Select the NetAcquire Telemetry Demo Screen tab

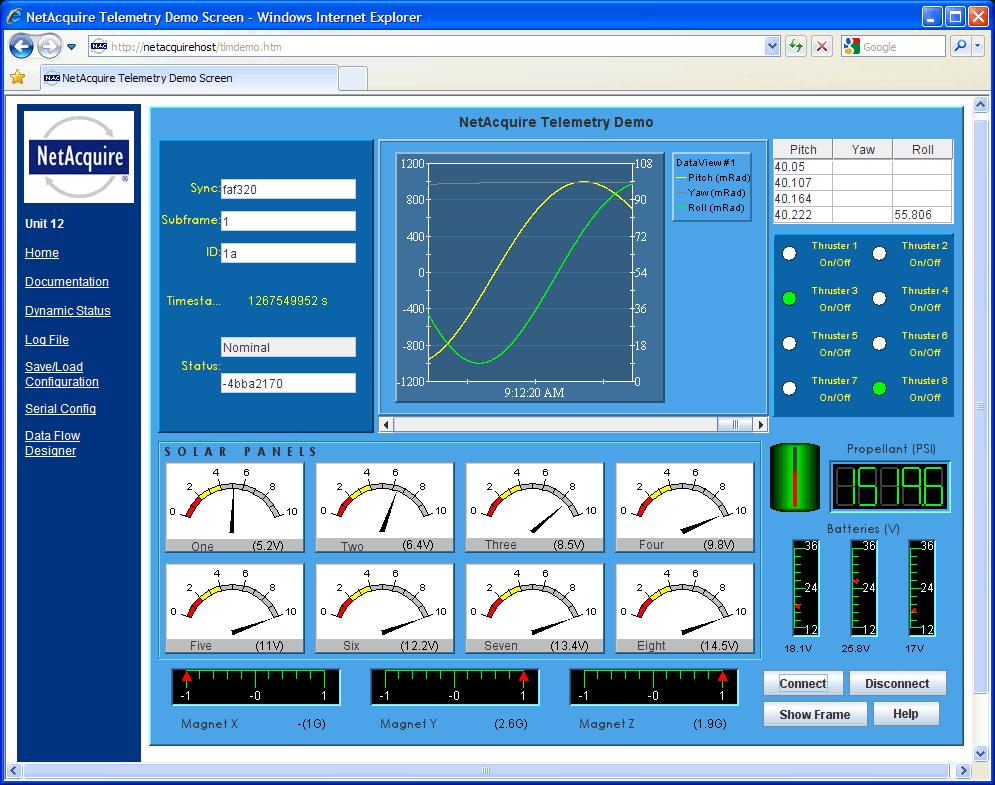(x=189, y=78)
